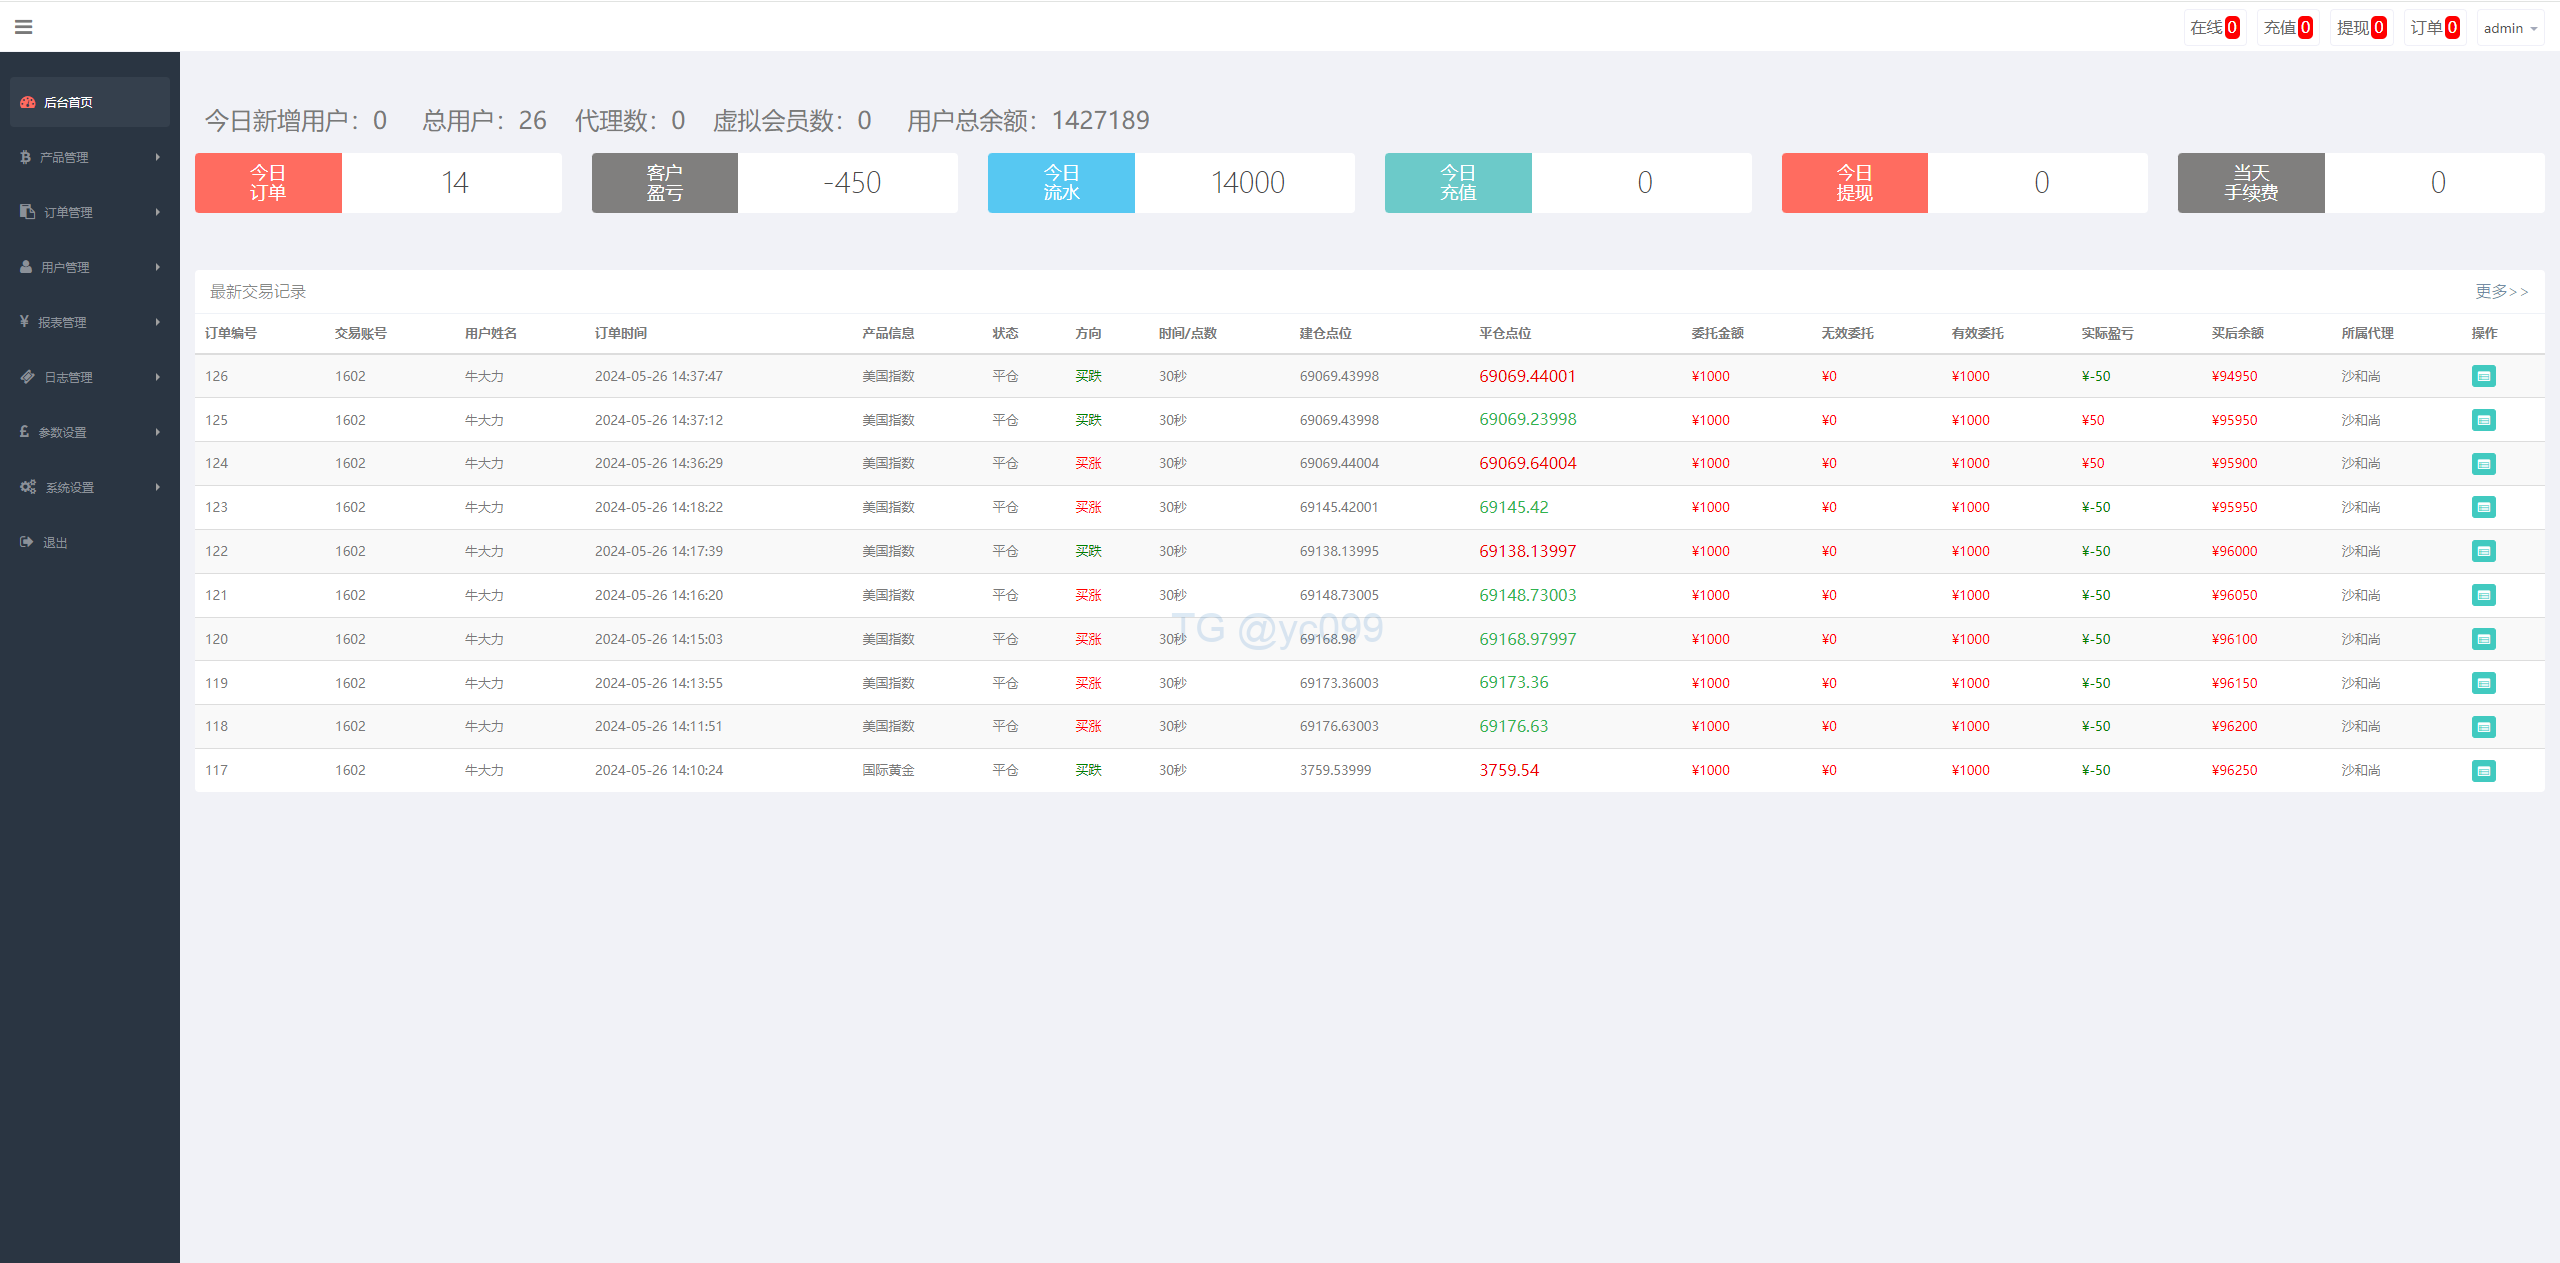Image resolution: width=2560 pixels, height=1263 pixels.
Task: Click the user icon for 用户管理
Action: (x=26, y=267)
